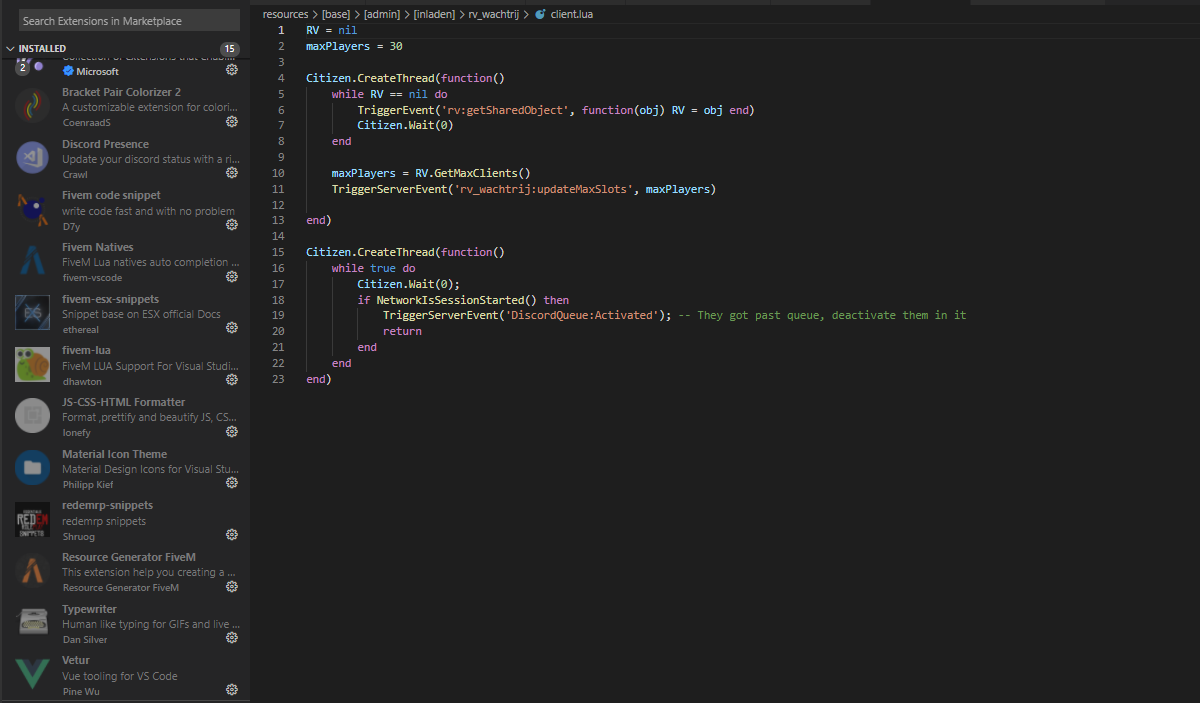Image resolution: width=1200 pixels, height=703 pixels.
Task: Click gear icon for Fivem code snippet
Action: tap(232, 225)
